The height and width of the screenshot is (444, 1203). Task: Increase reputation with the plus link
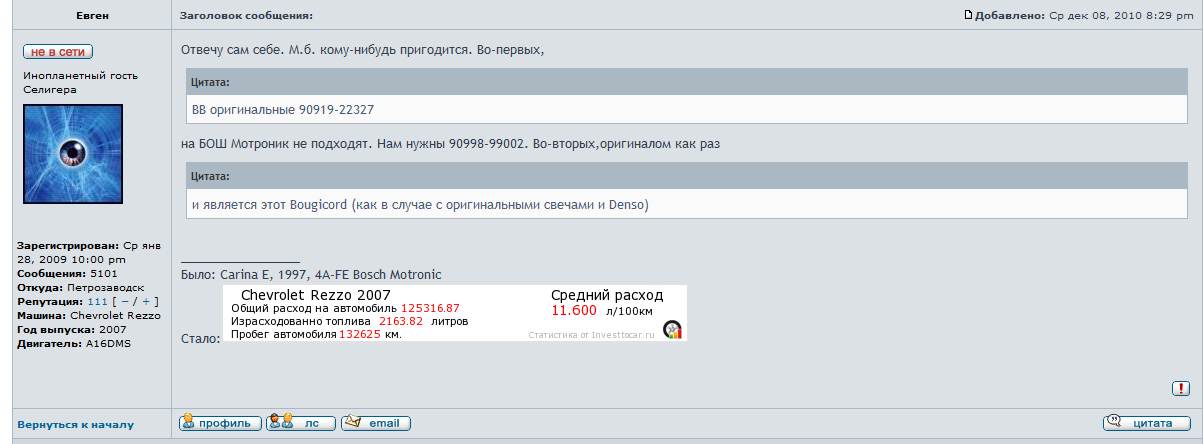tap(146, 301)
